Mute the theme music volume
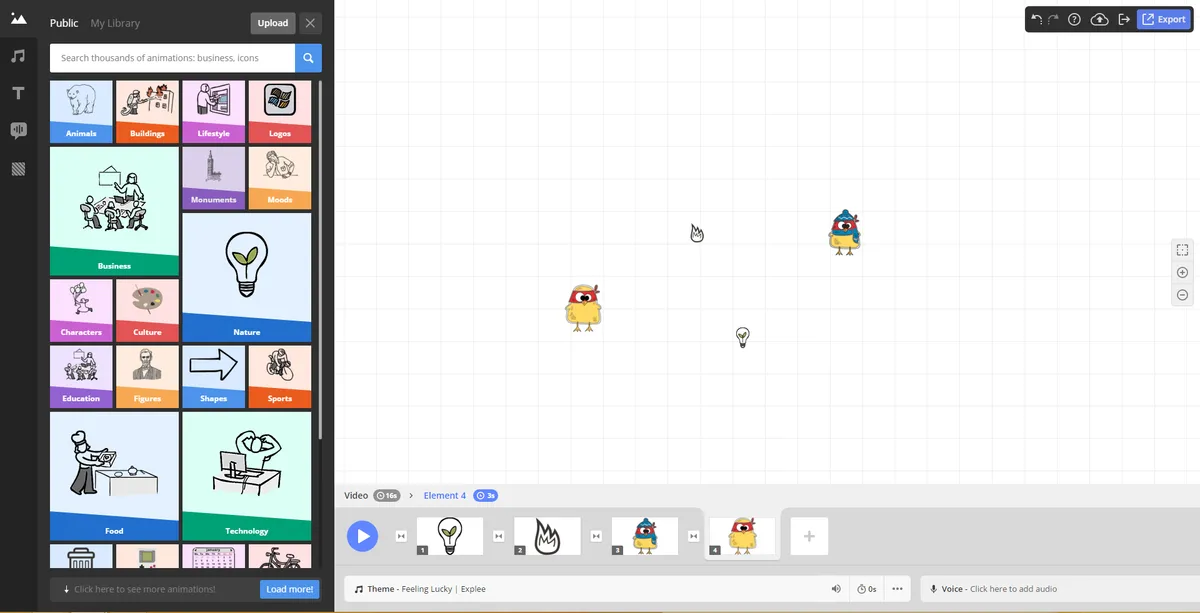The width and height of the screenshot is (1200, 613). (836, 589)
